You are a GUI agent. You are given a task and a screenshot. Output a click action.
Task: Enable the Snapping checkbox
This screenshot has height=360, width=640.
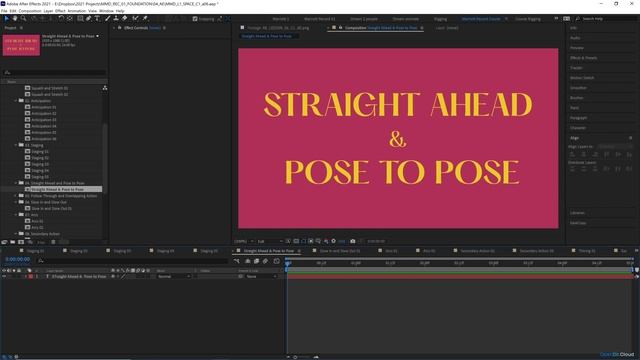point(195,19)
